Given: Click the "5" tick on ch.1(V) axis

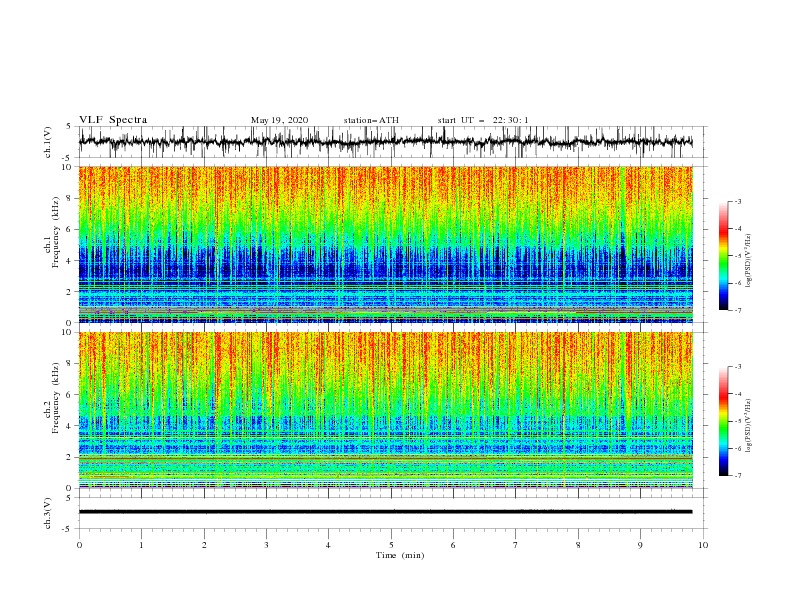Looking at the screenshot, I should click(x=70, y=126).
